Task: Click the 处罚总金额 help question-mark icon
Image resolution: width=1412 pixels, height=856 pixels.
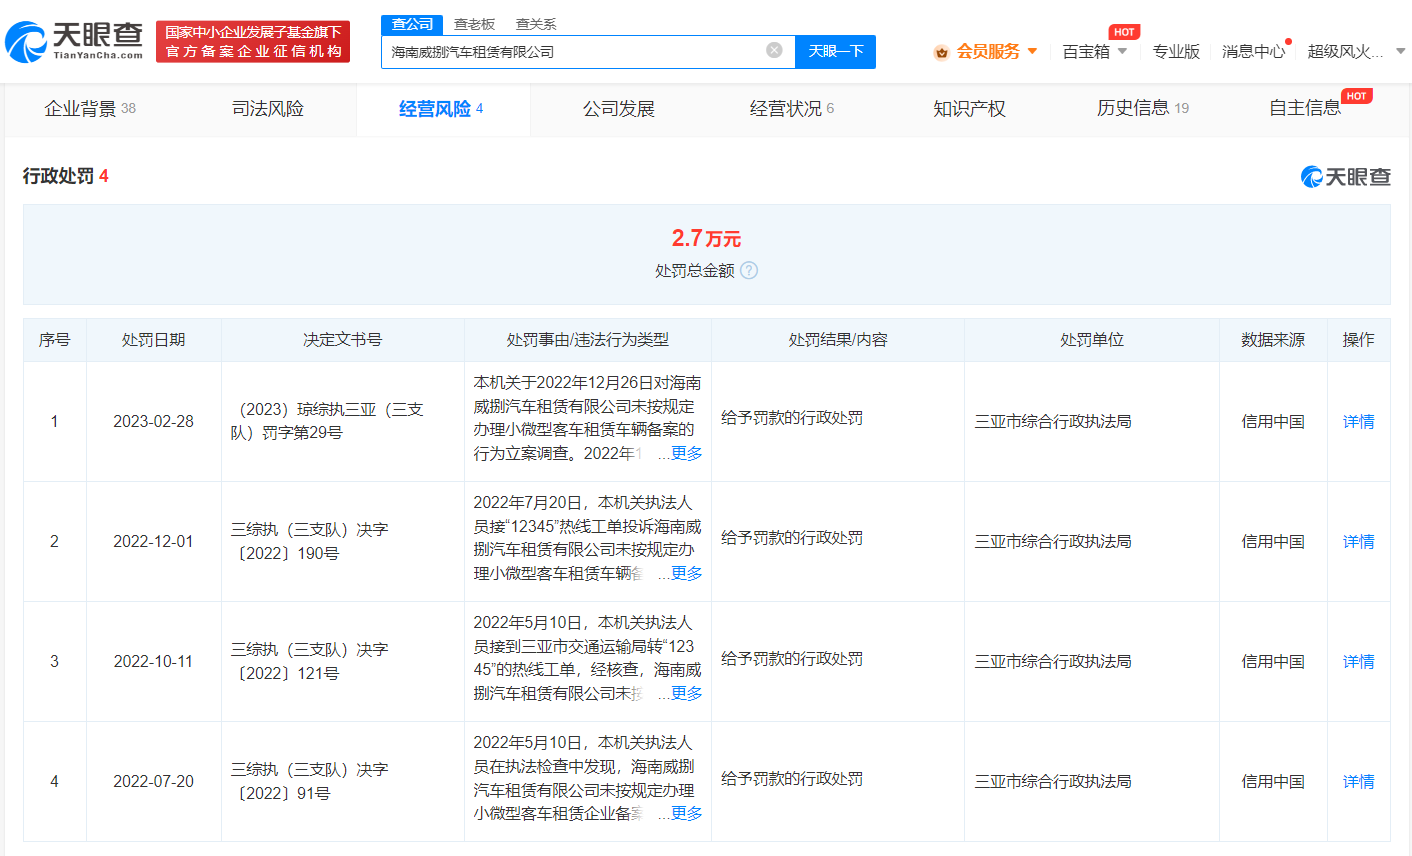Action: pyautogui.click(x=749, y=270)
